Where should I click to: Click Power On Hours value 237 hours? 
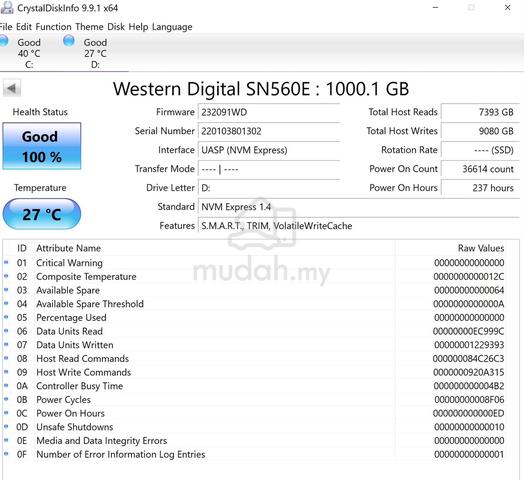(x=480, y=188)
